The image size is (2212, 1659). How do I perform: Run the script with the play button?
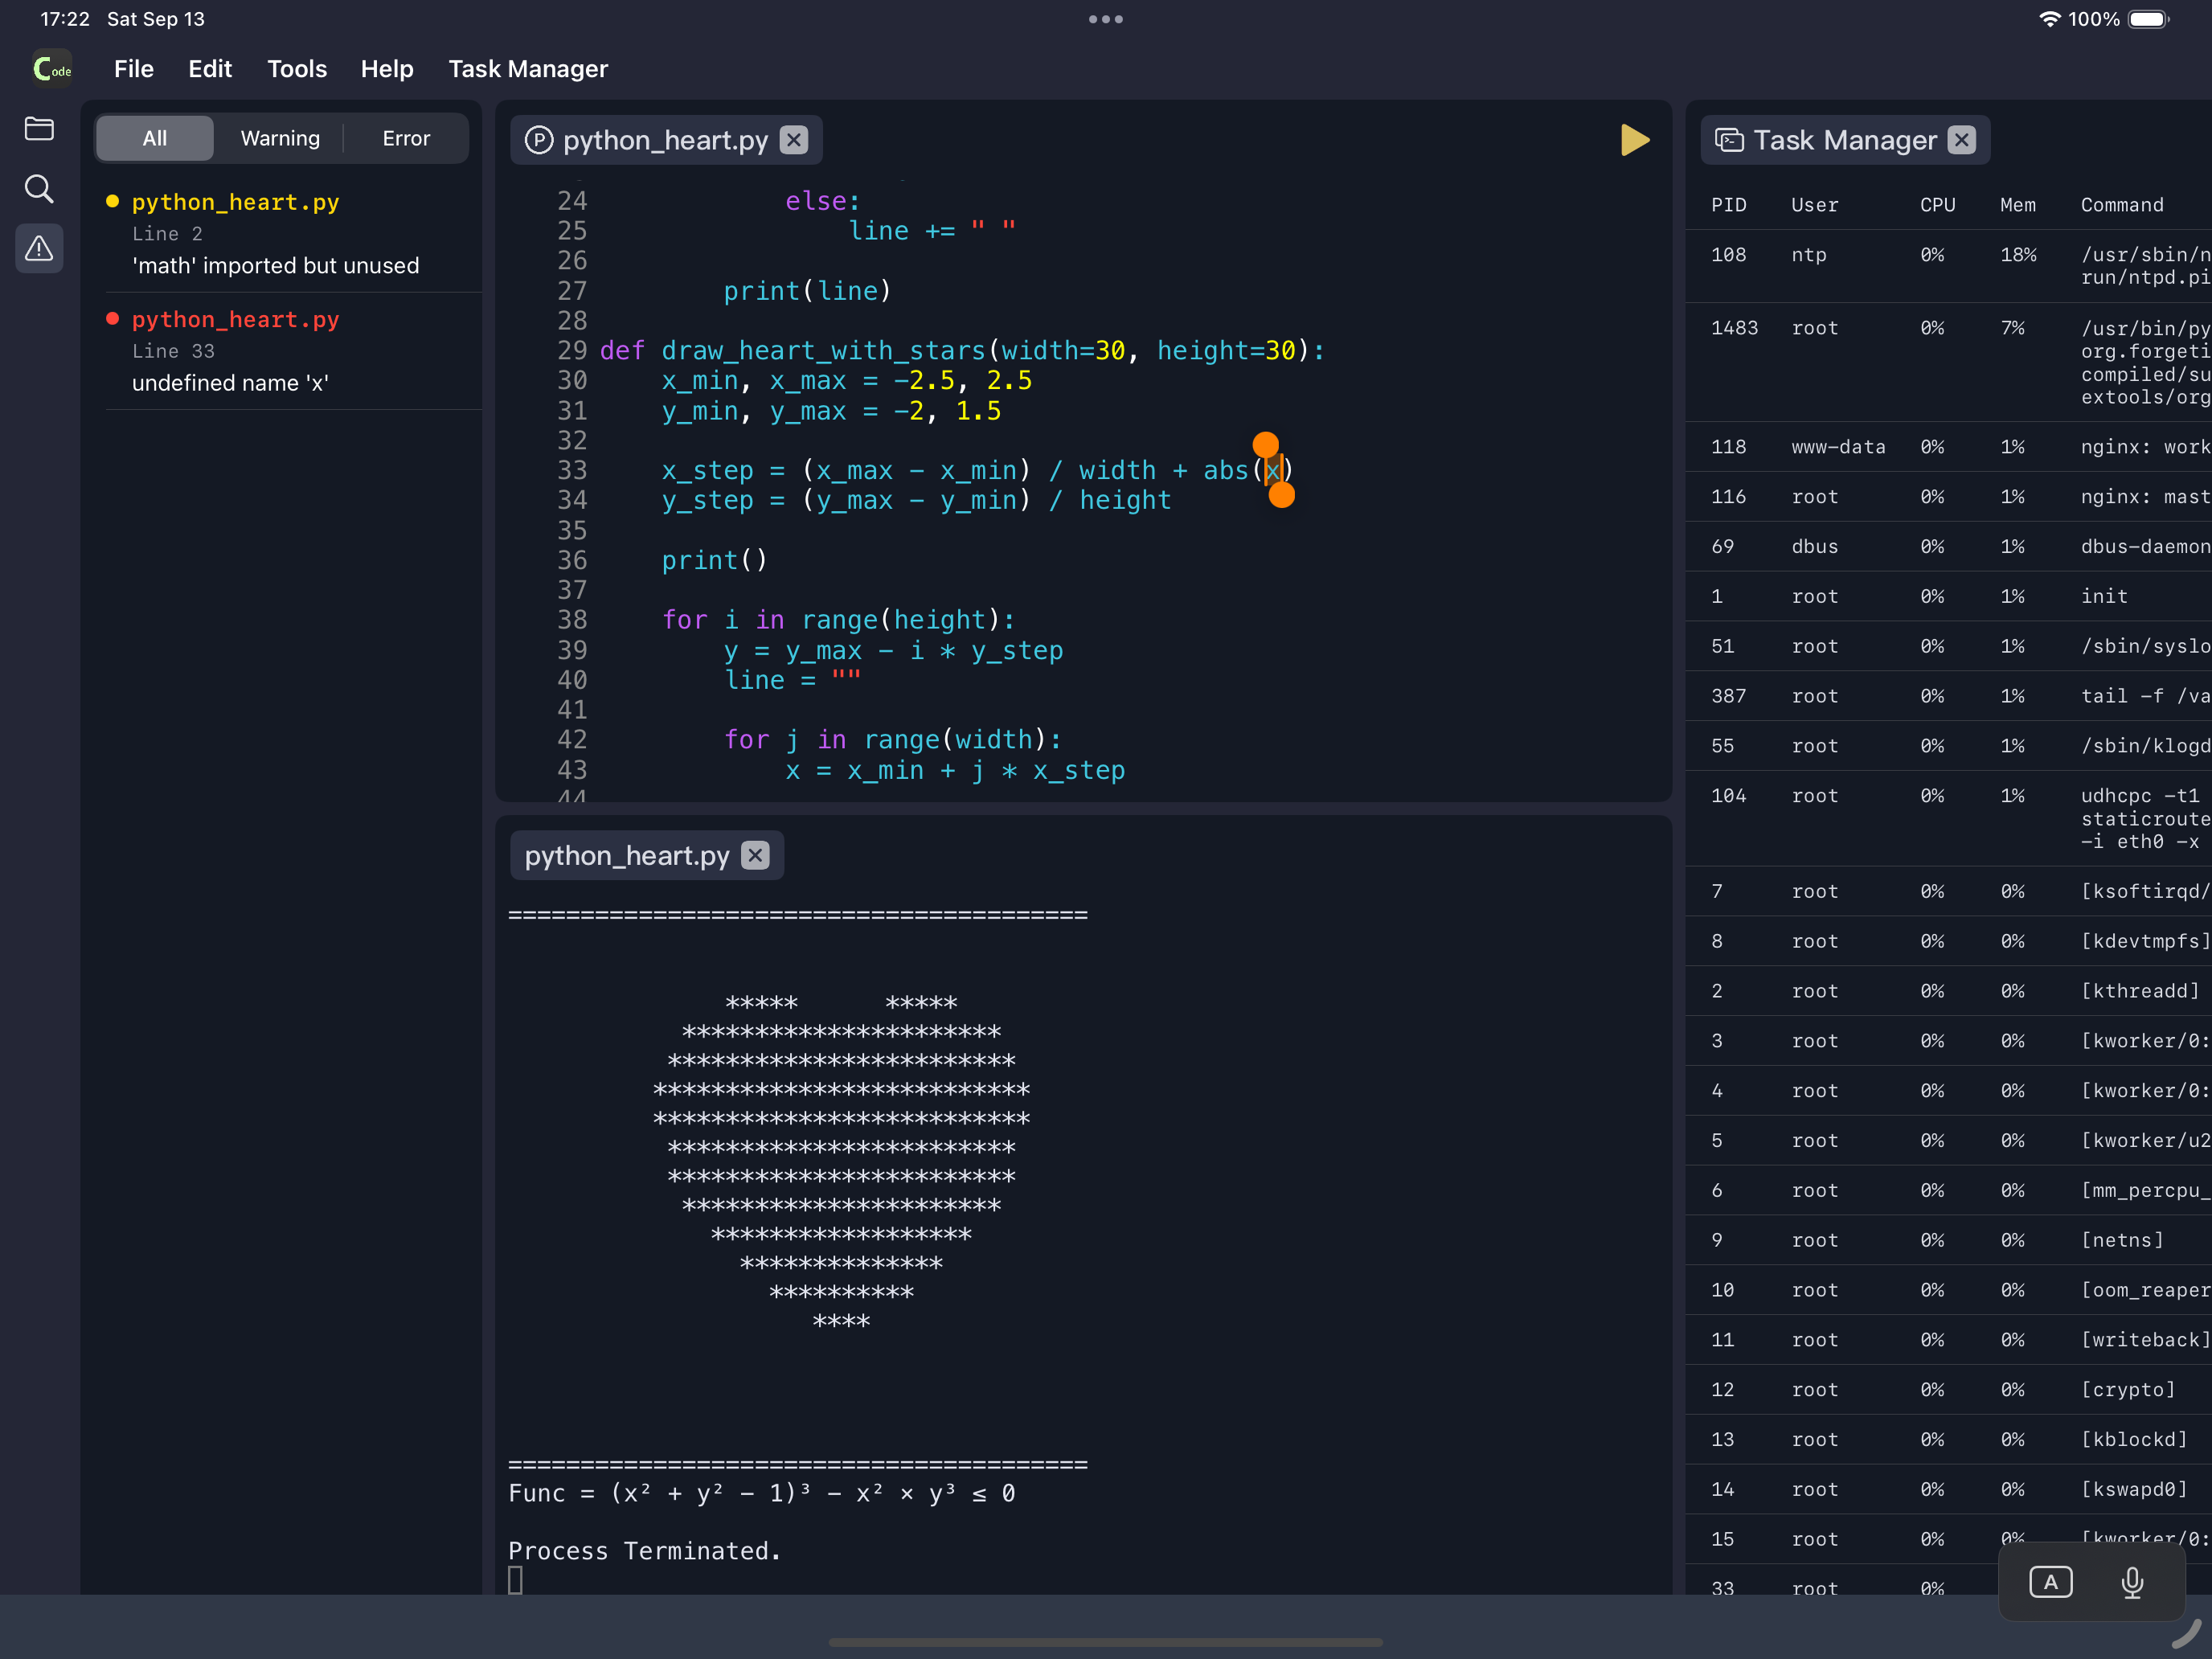click(1635, 140)
